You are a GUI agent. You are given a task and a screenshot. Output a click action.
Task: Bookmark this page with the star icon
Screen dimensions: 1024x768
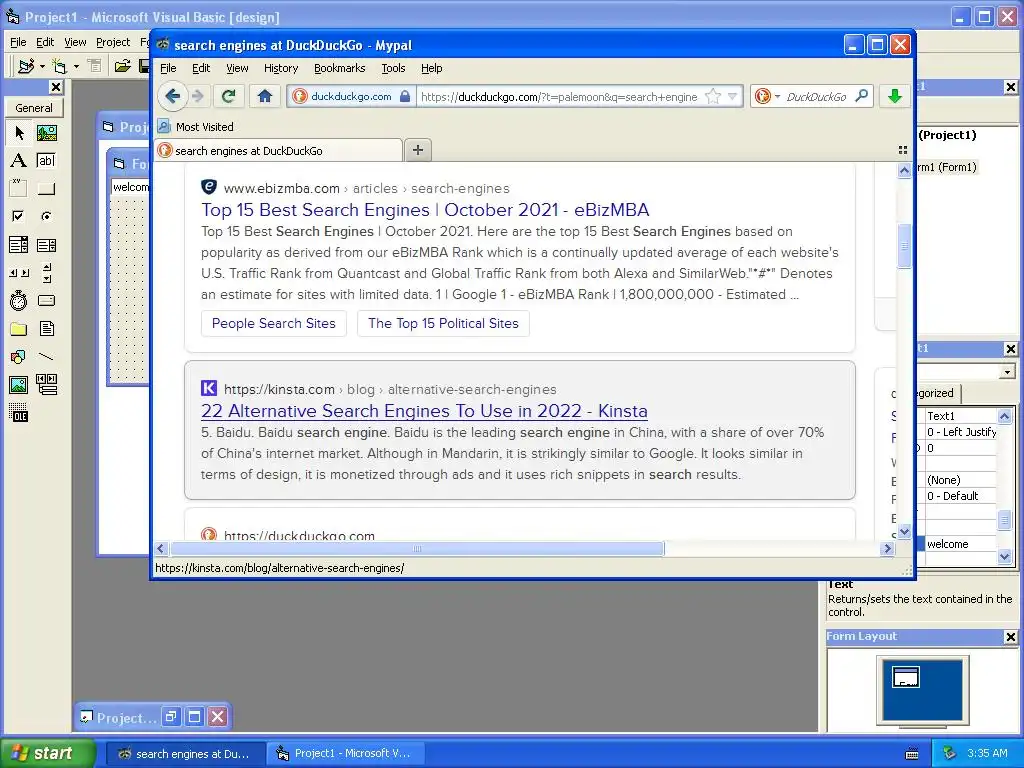(713, 97)
